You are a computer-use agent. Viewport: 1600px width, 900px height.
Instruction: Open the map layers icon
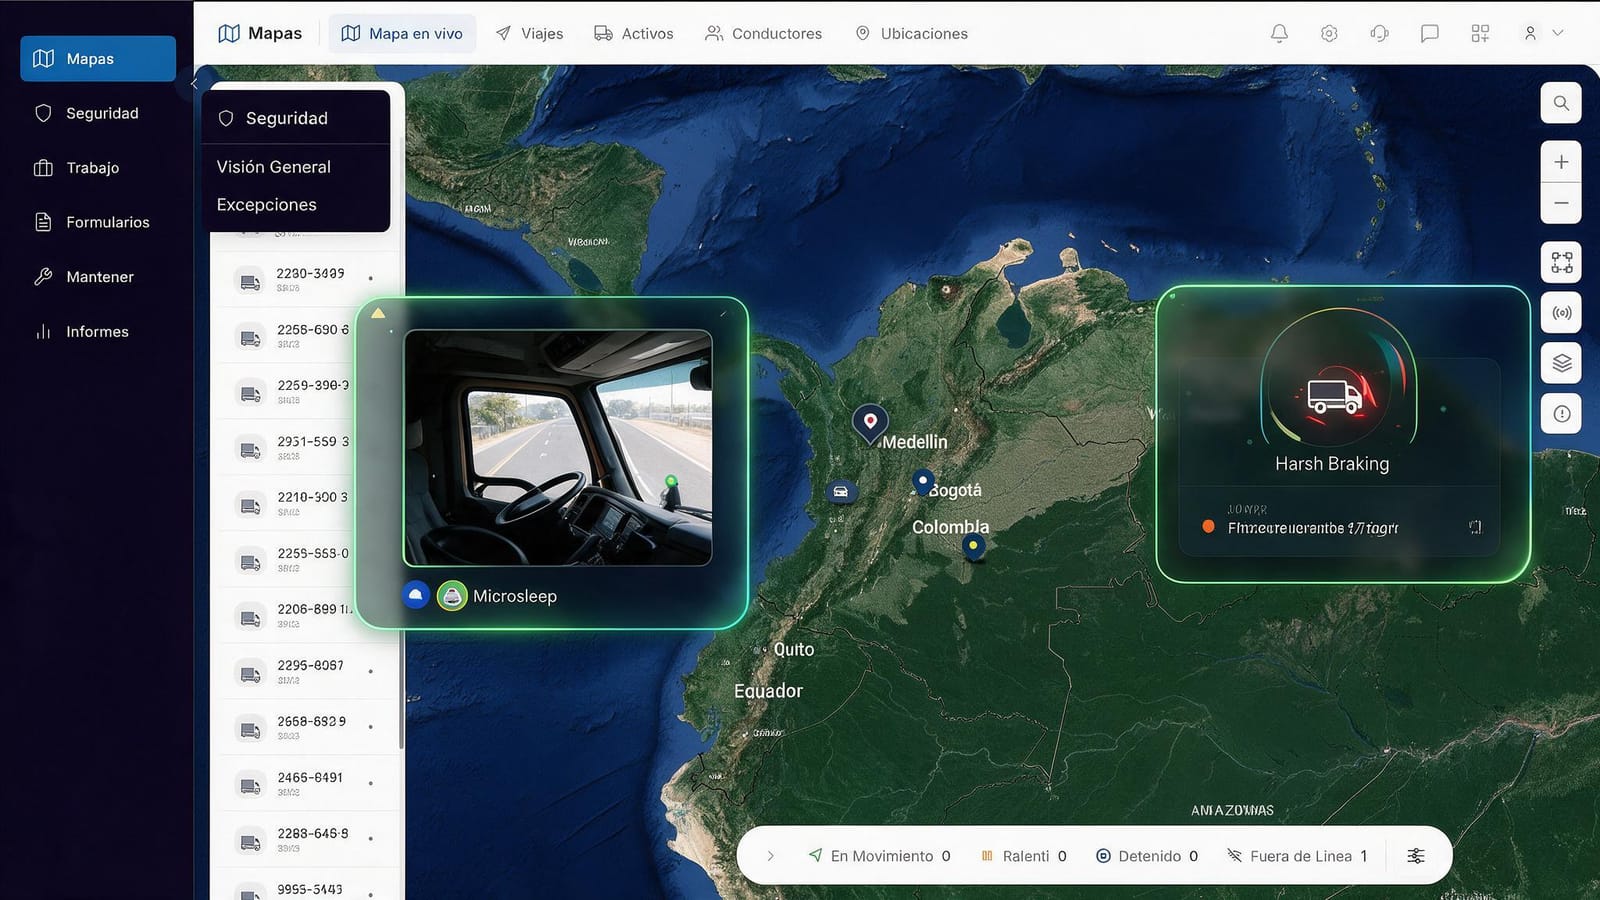(1561, 363)
